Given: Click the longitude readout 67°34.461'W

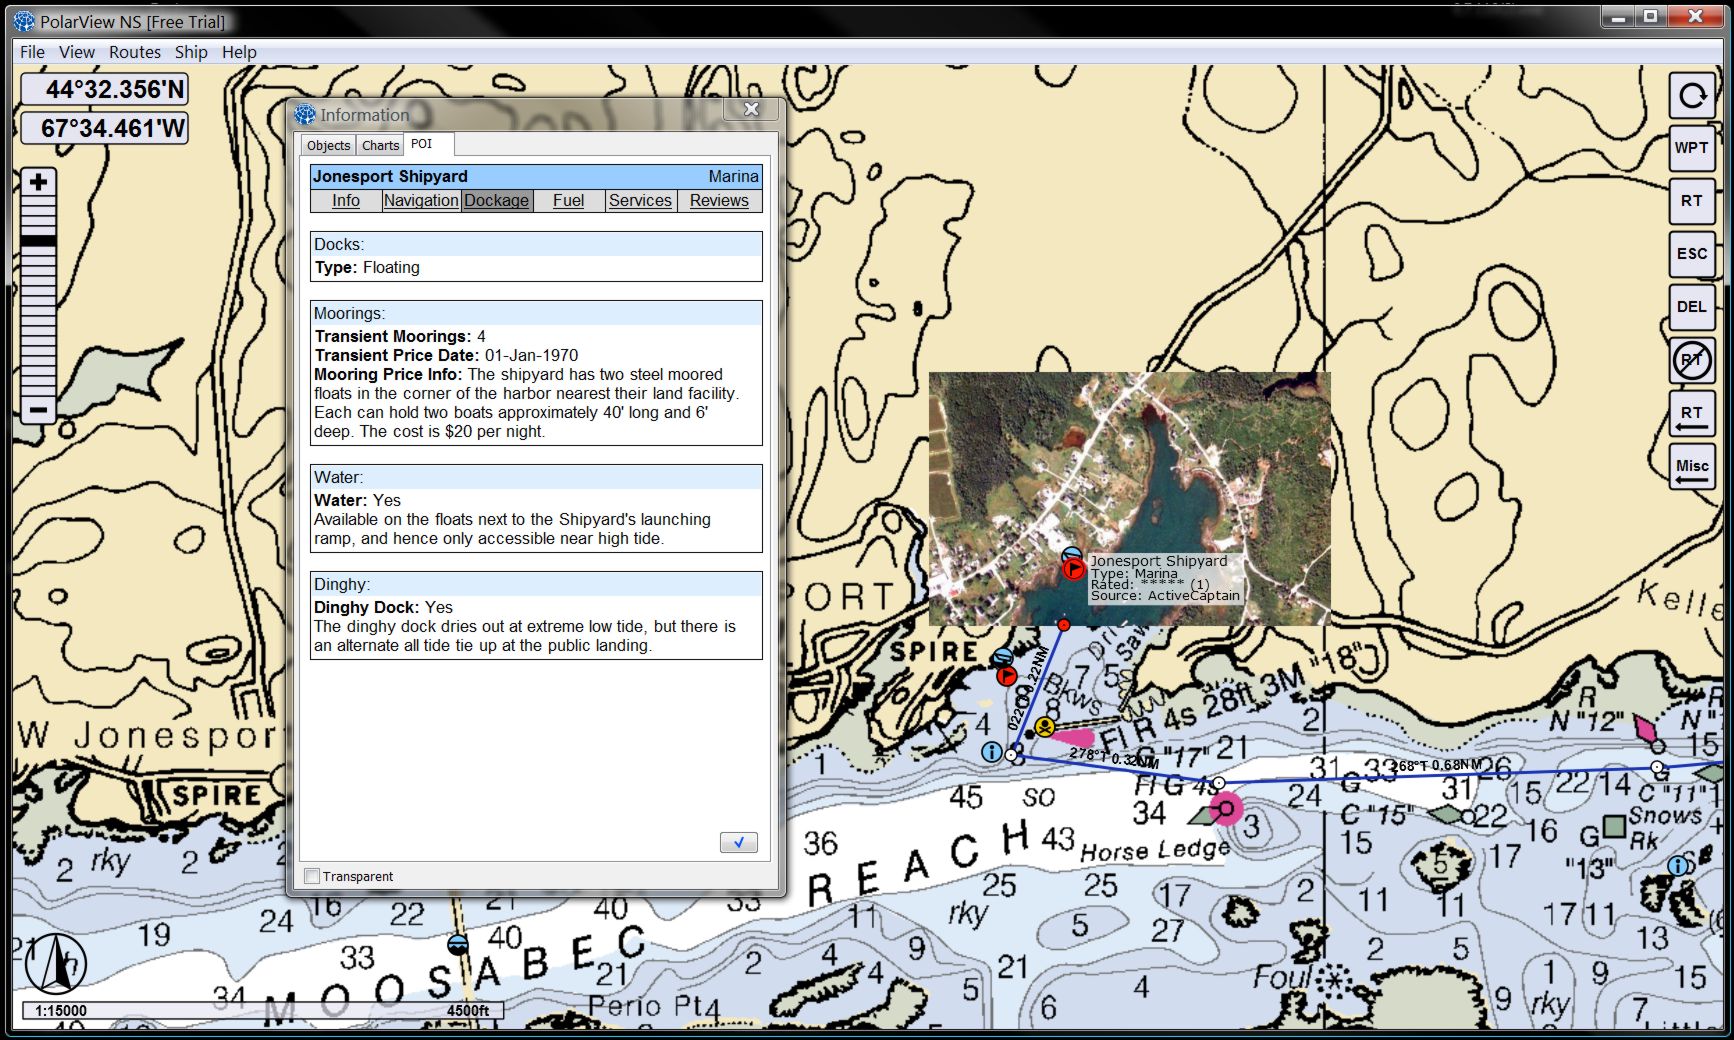Looking at the screenshot, I should click(104, 128).
